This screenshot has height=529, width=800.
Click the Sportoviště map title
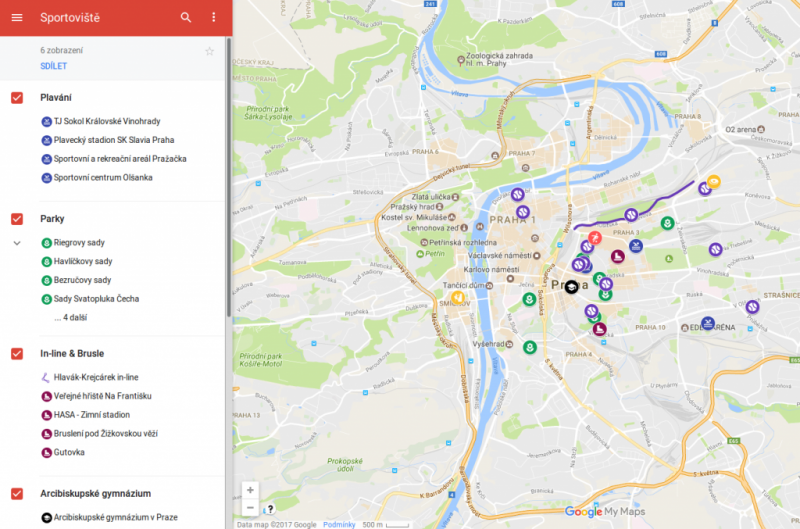click(70, 18)
